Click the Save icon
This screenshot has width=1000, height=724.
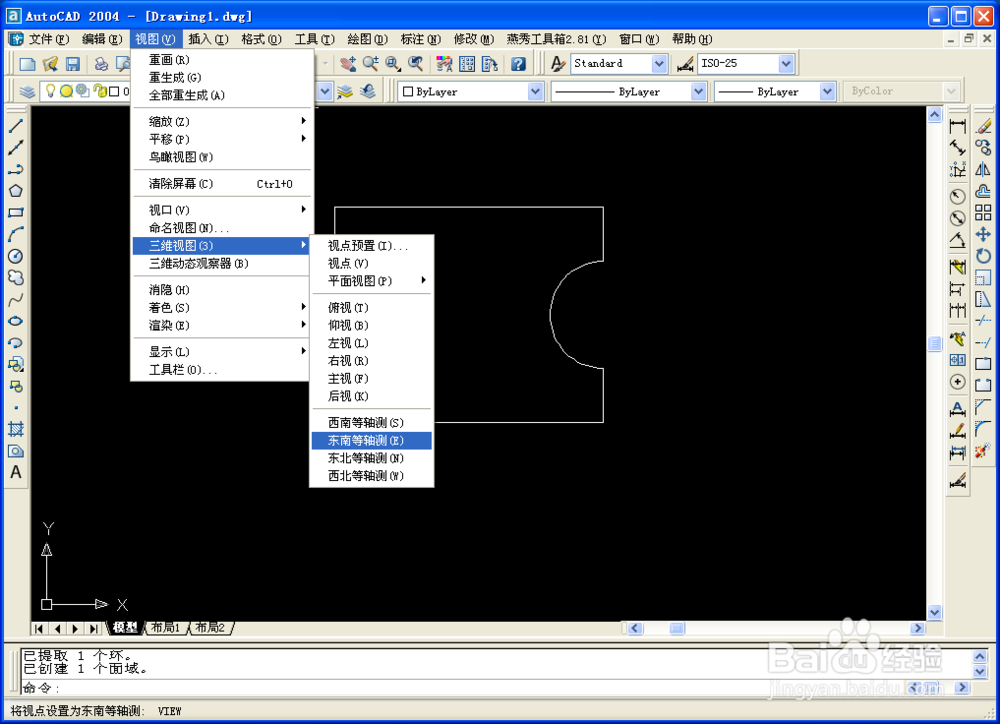72,63
